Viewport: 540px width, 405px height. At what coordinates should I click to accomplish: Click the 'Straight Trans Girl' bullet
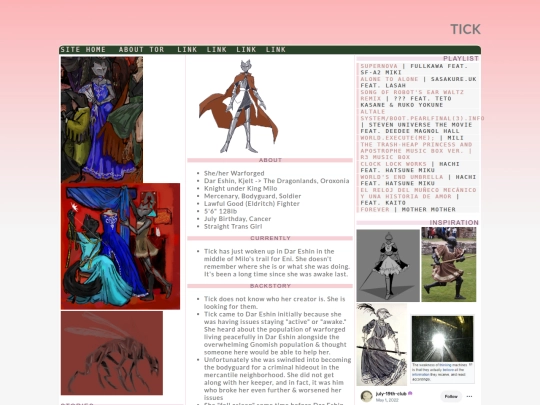coord(233,226)
